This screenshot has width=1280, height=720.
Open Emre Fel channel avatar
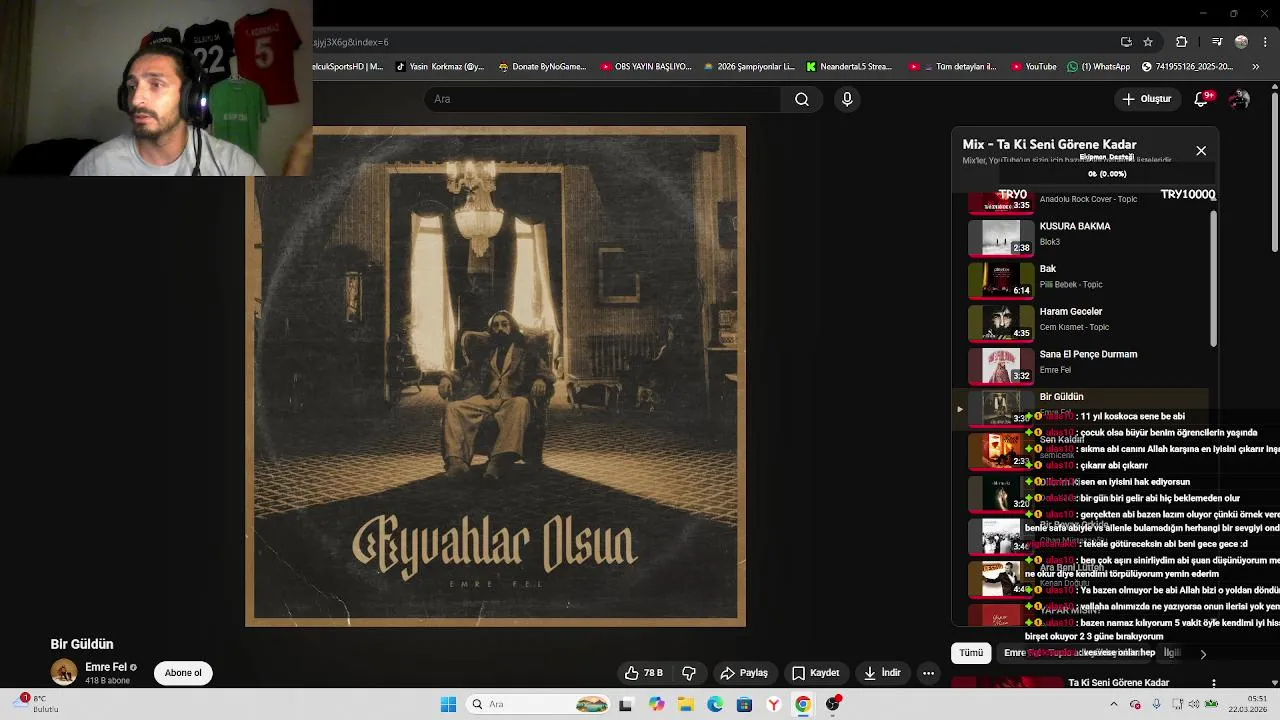coord(64,672)
